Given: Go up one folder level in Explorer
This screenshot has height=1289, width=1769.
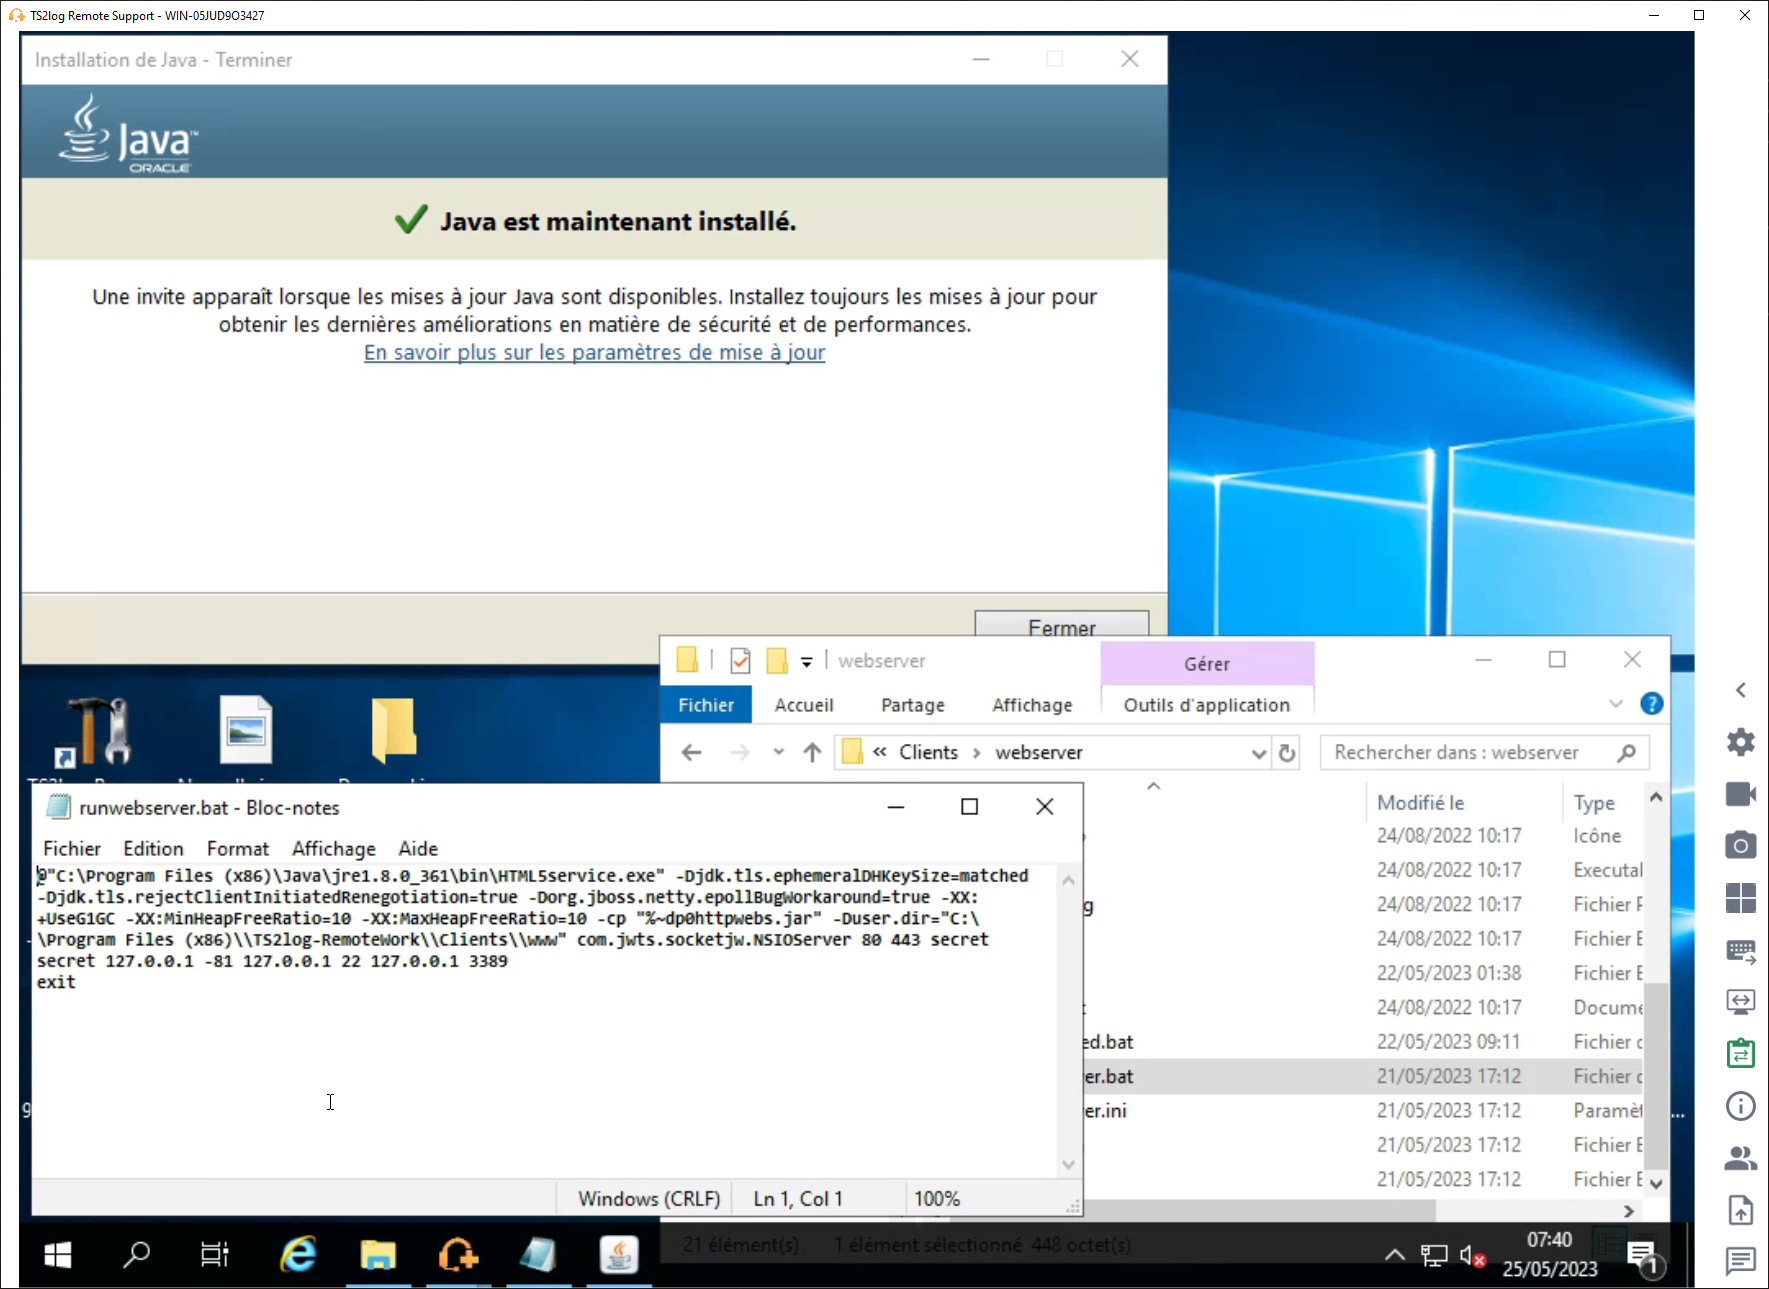Looking at the screenshot, I should [812, 753].
